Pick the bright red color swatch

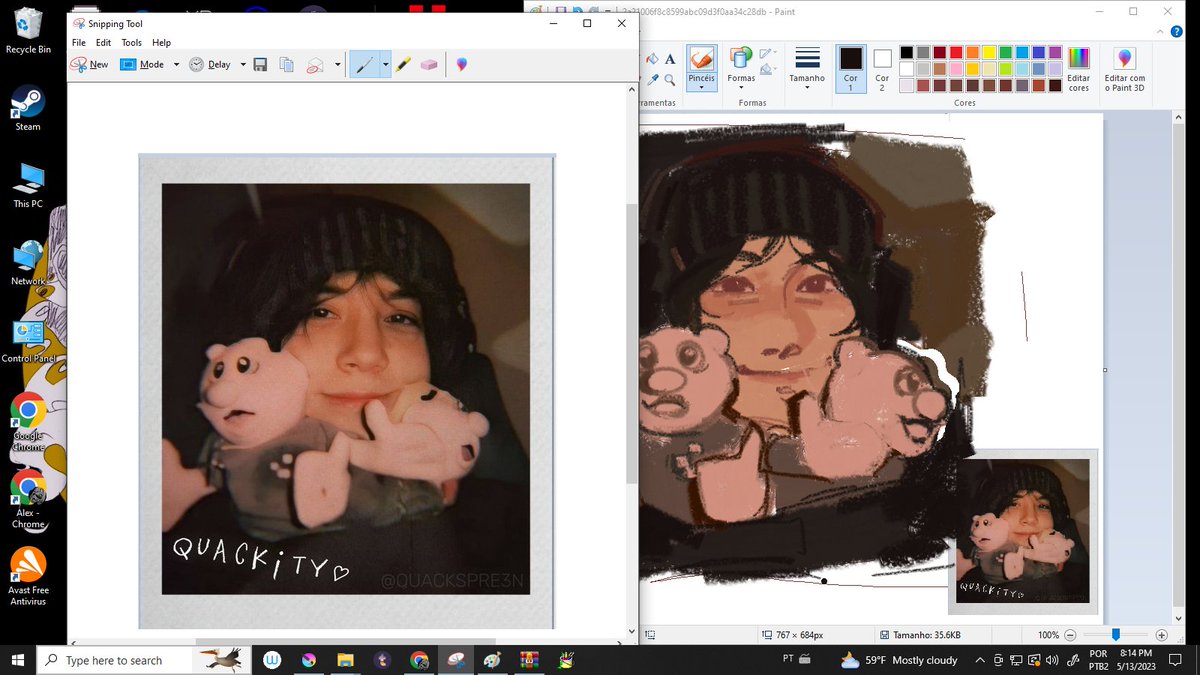point(956,52)
